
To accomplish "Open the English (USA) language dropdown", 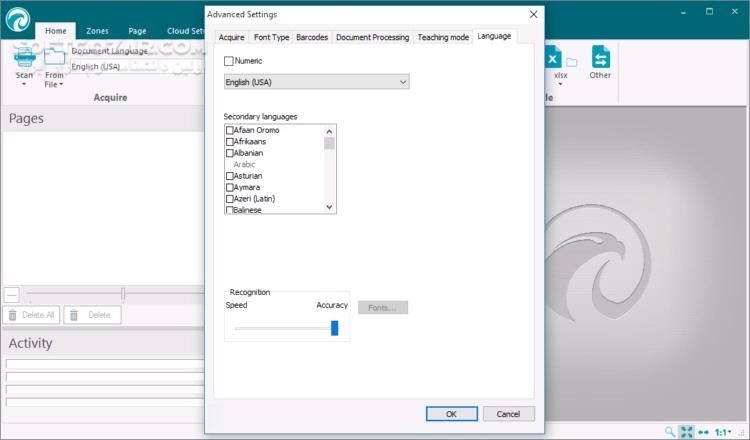I will coord(317,82).
